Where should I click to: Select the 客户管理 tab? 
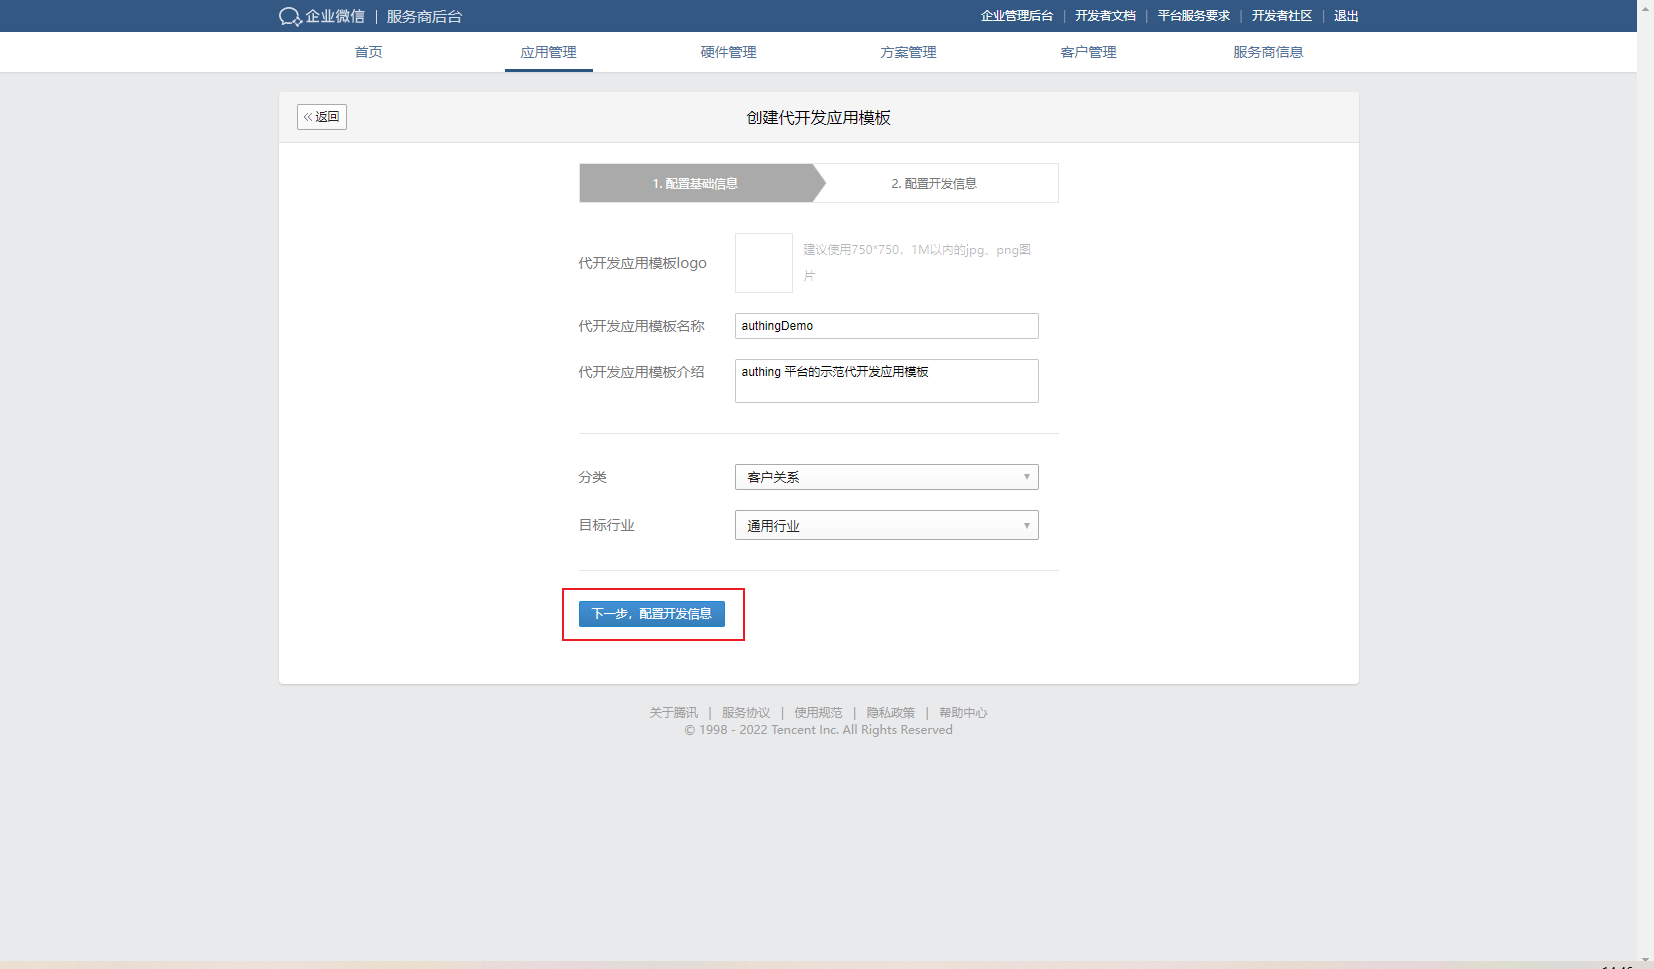1088,52
